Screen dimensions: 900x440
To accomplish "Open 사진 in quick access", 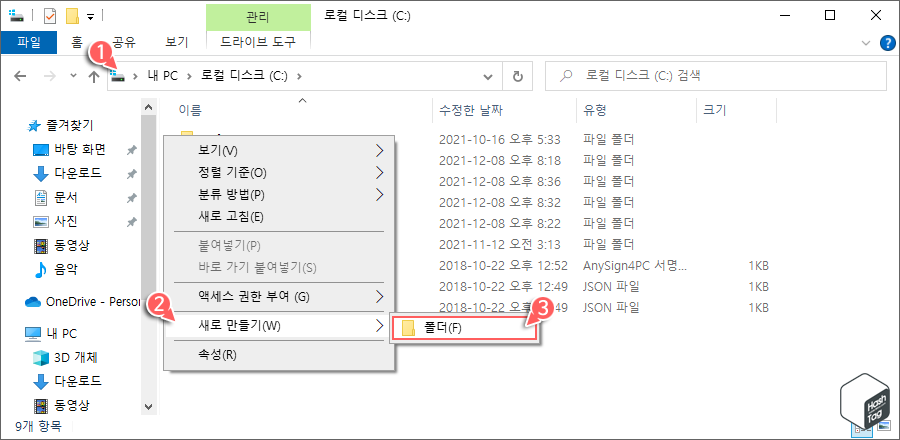I will click(x=65, y=221).
